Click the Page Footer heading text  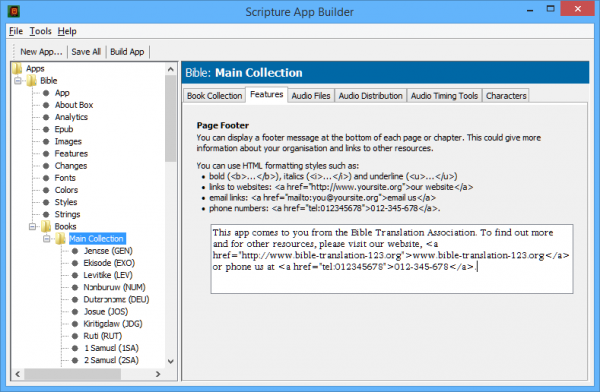coord(223,126)
